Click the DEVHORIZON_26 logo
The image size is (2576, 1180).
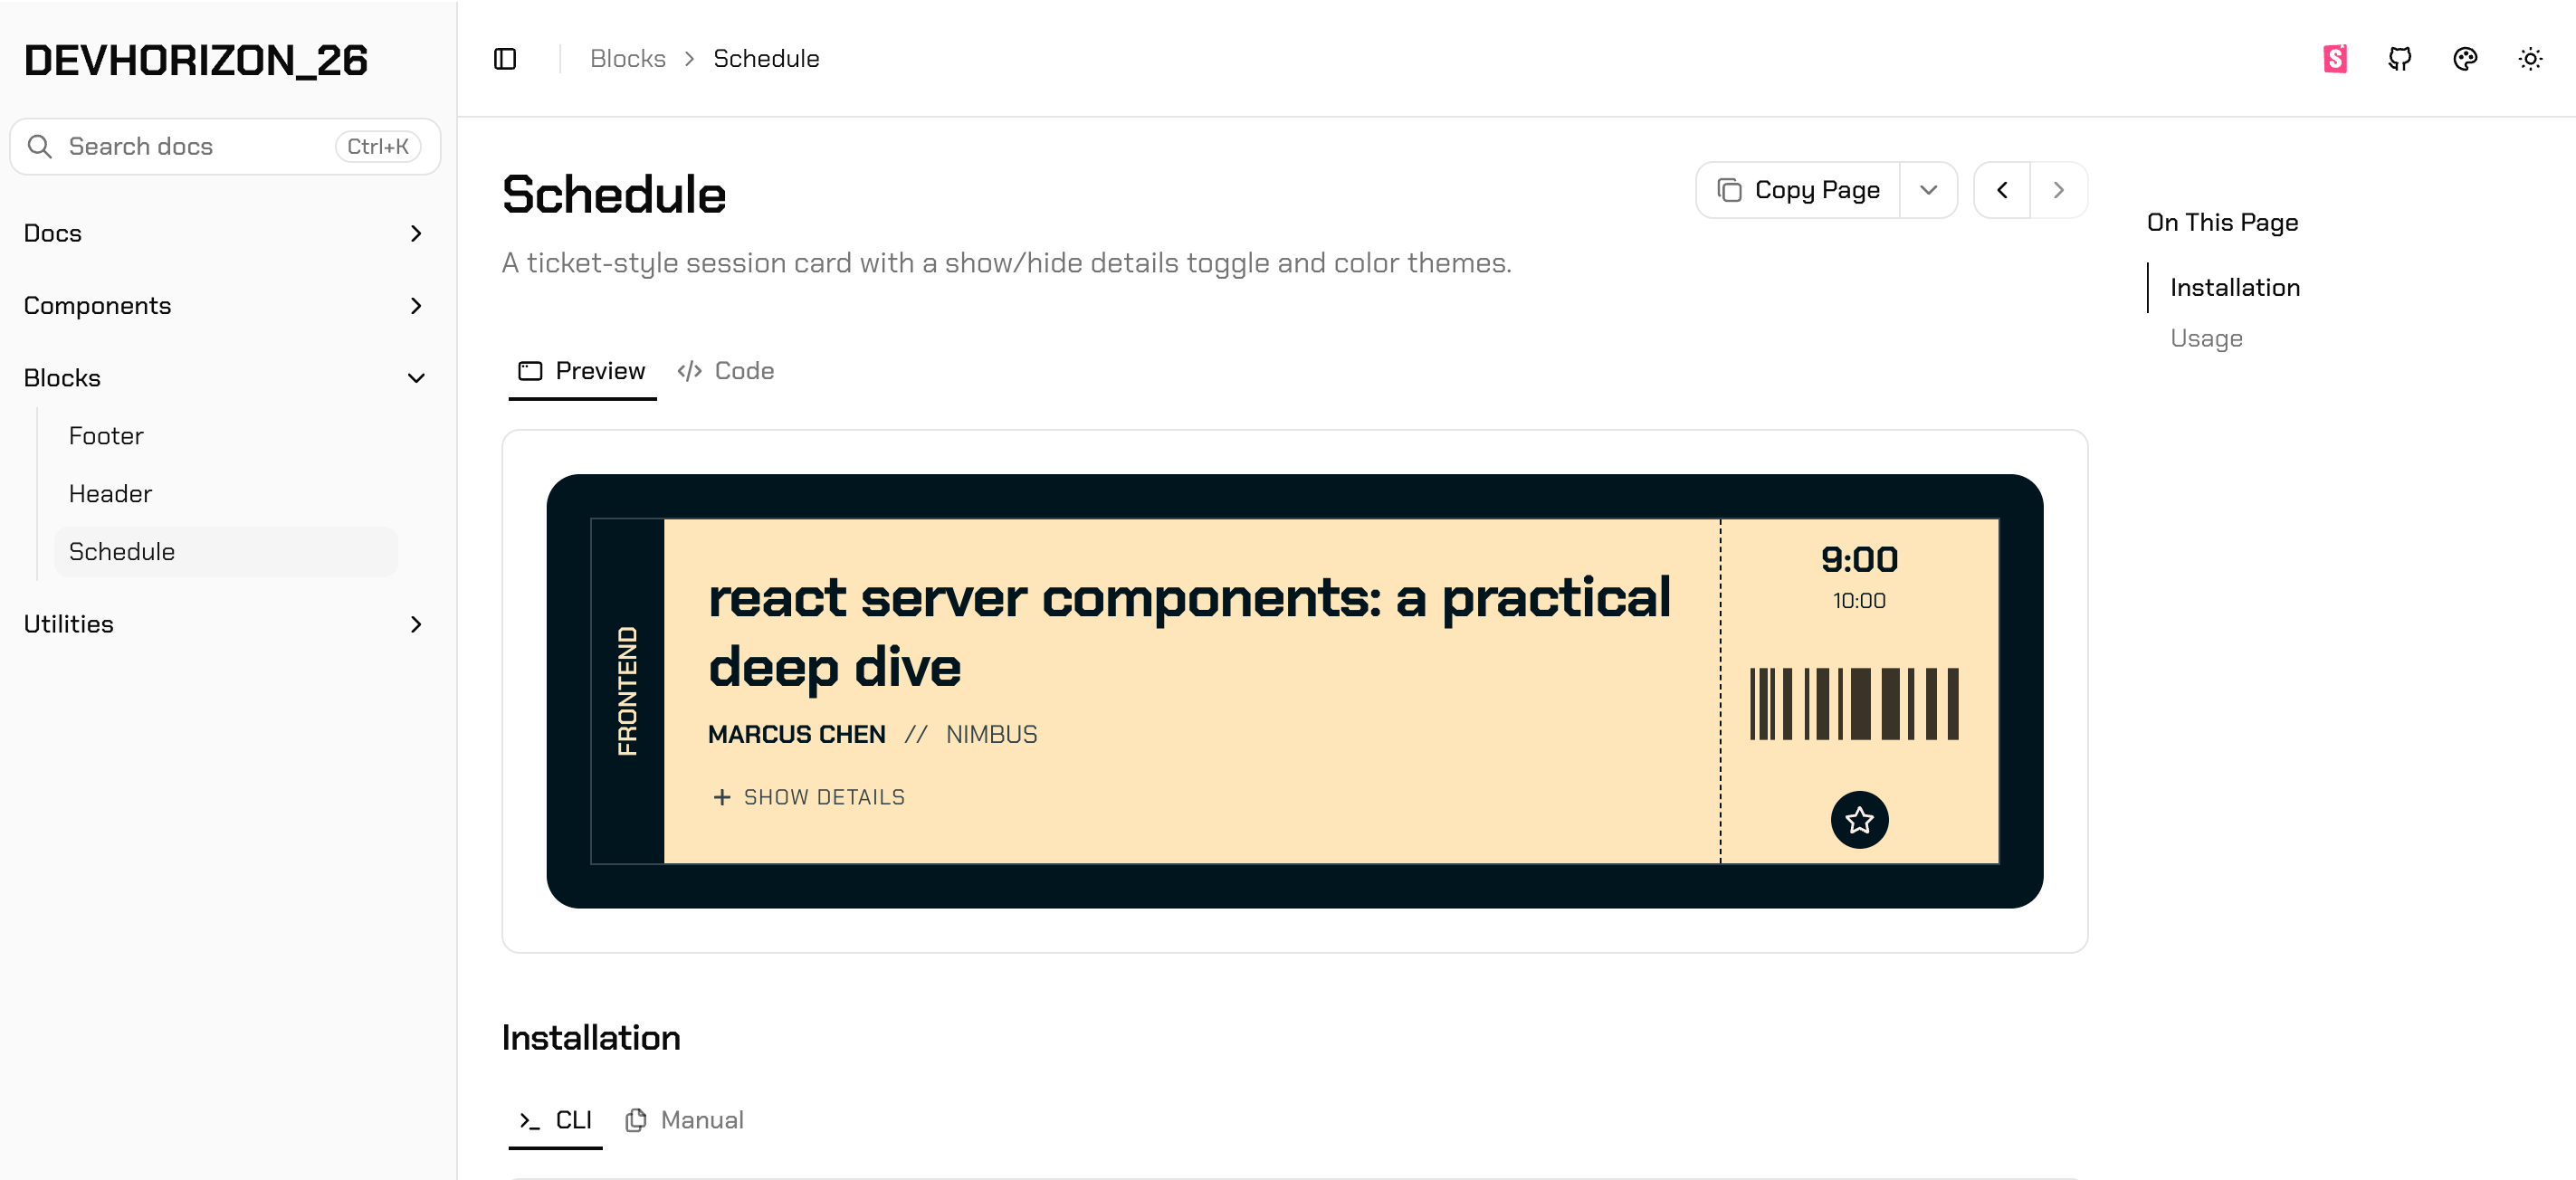[196, 61]
